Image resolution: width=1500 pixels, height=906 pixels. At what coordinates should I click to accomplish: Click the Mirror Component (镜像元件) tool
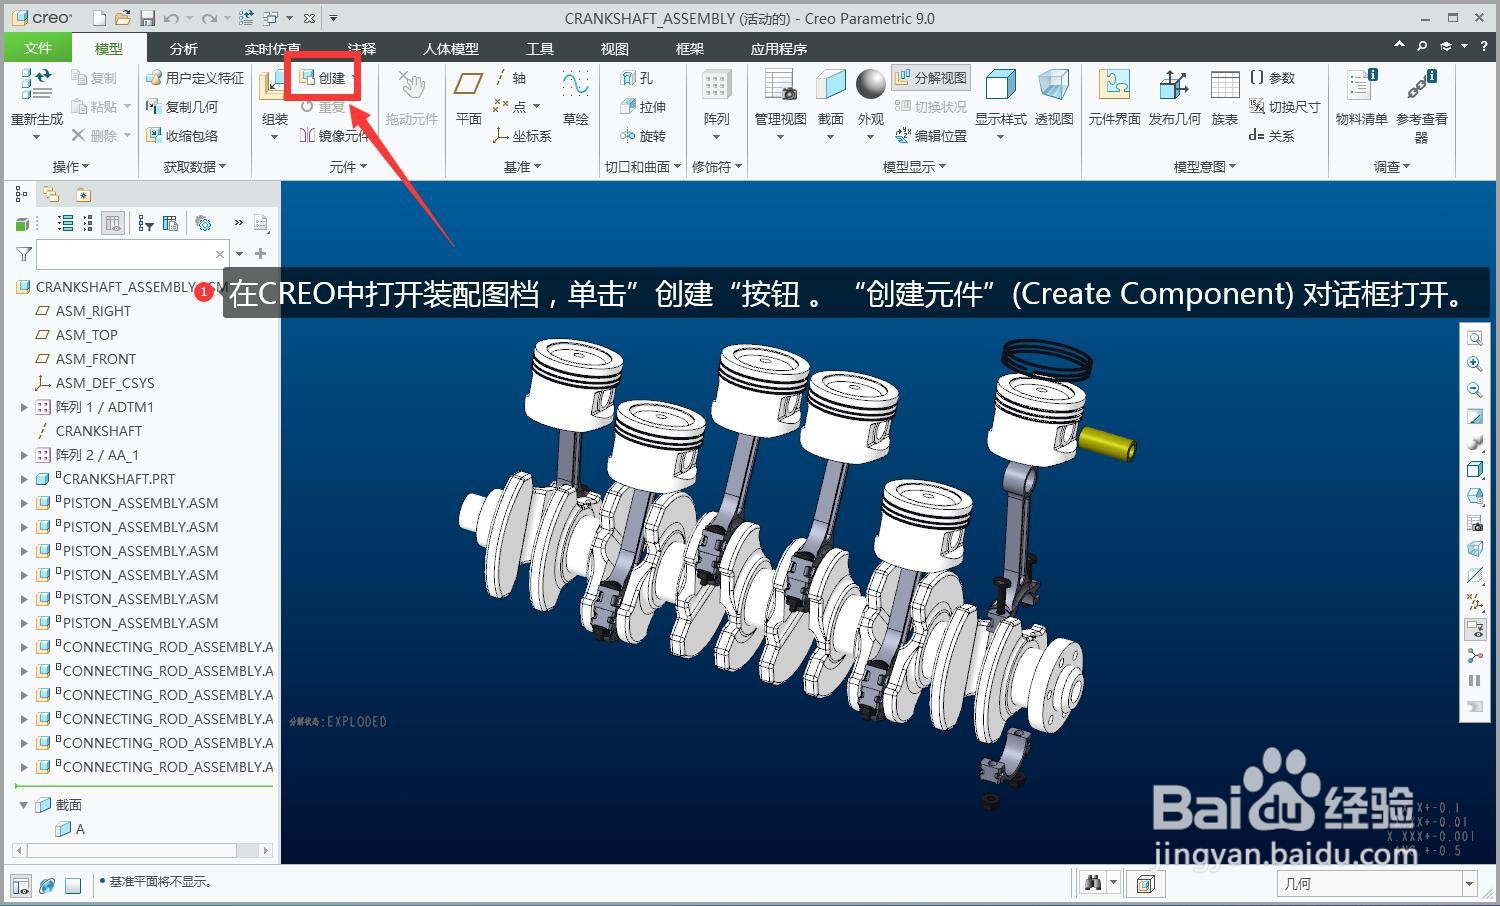333,136
